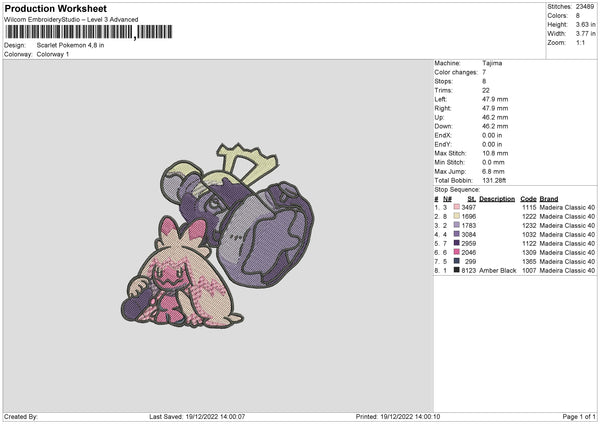The width and height of the screenshot is (600, 424).
Task: Click the Max Stitch value '10.8 mm'
Action: point(495,153)
